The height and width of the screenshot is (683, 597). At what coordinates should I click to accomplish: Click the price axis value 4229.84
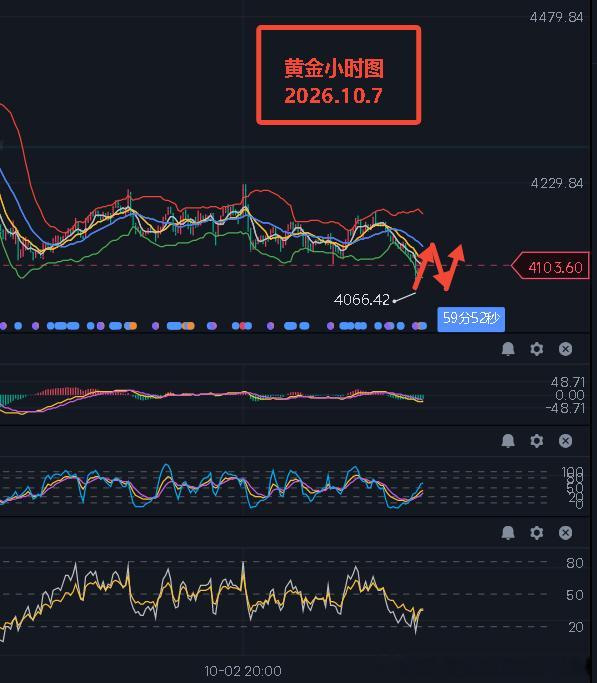557,183
